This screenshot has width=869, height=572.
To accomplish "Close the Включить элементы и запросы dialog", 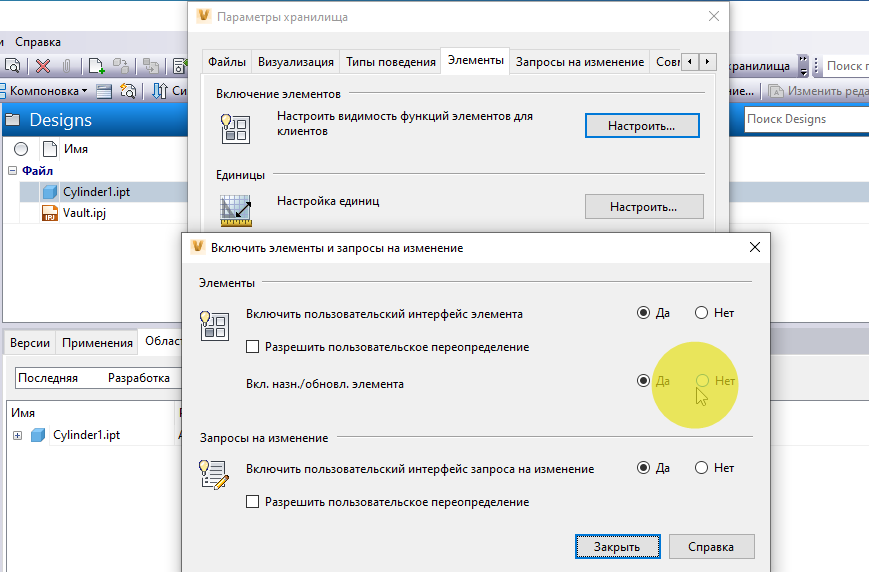I will click(755, 247).
